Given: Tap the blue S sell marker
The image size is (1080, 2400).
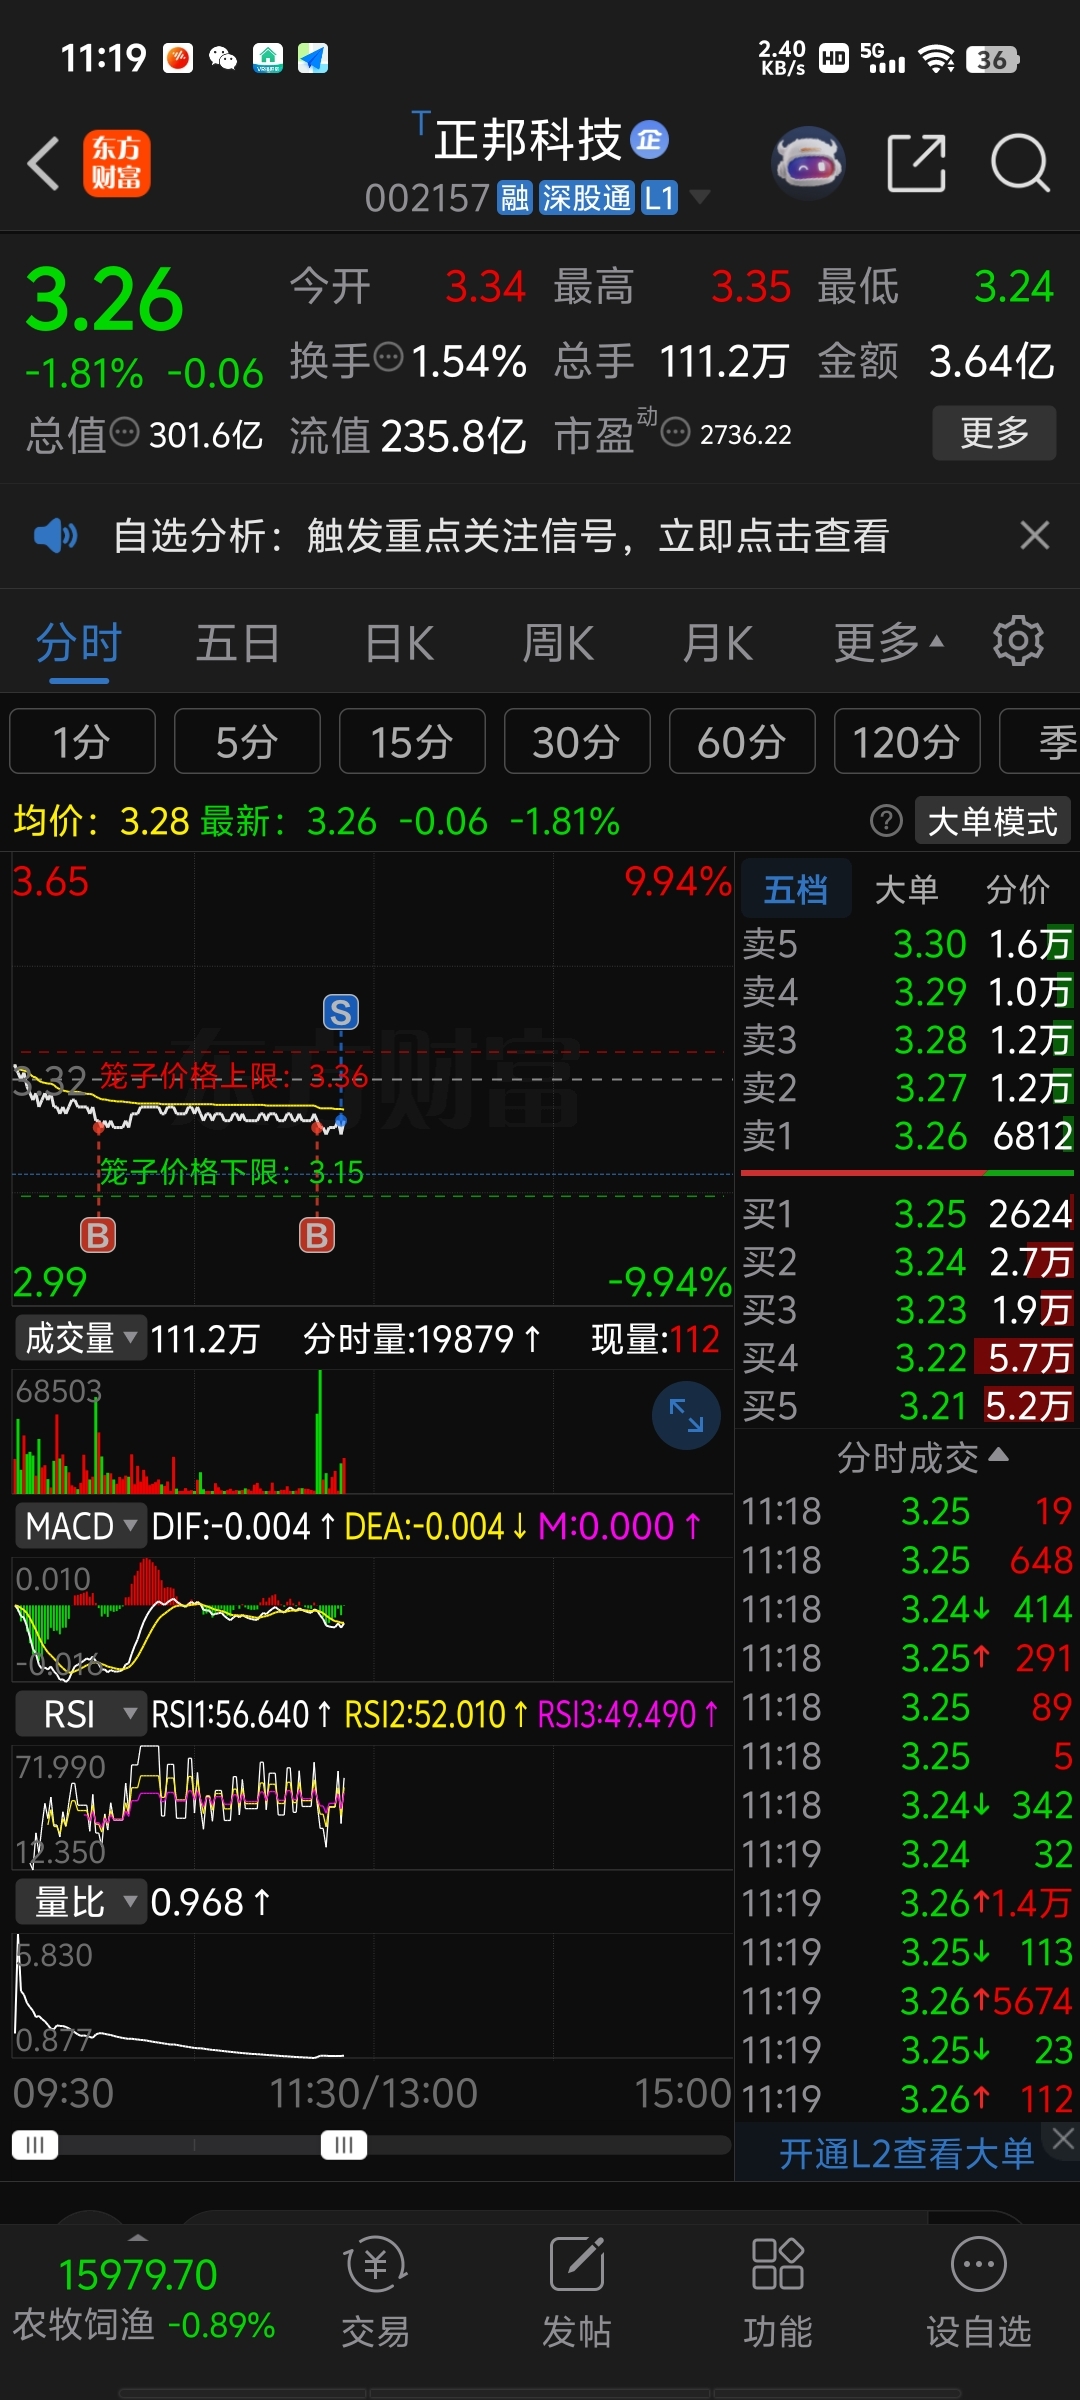Looking at the screenshot, I should click(340, 1012).
